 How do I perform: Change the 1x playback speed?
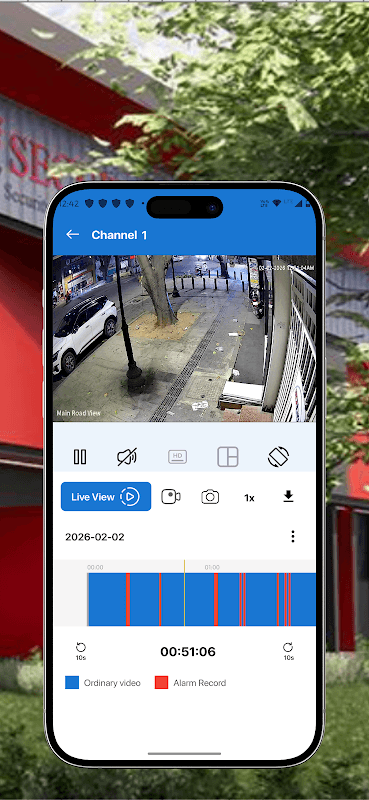point(249,497)
